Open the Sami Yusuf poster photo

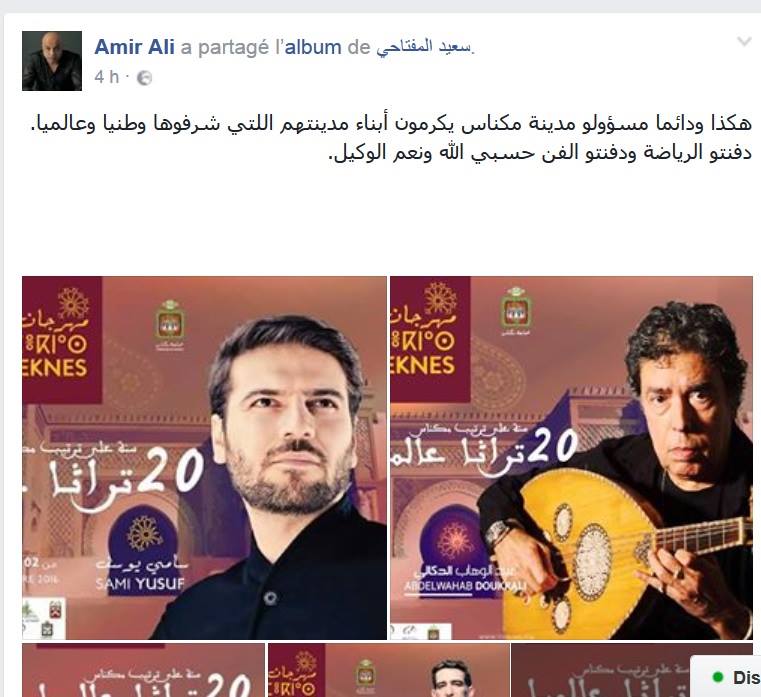(204, 458)
